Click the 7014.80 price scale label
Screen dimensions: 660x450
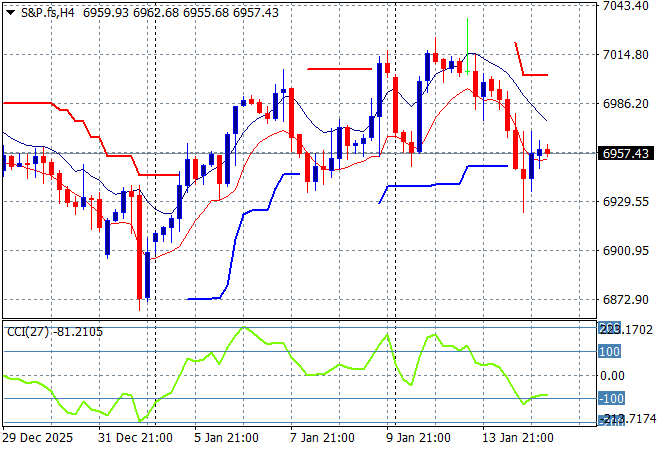(x=625, y=54)
